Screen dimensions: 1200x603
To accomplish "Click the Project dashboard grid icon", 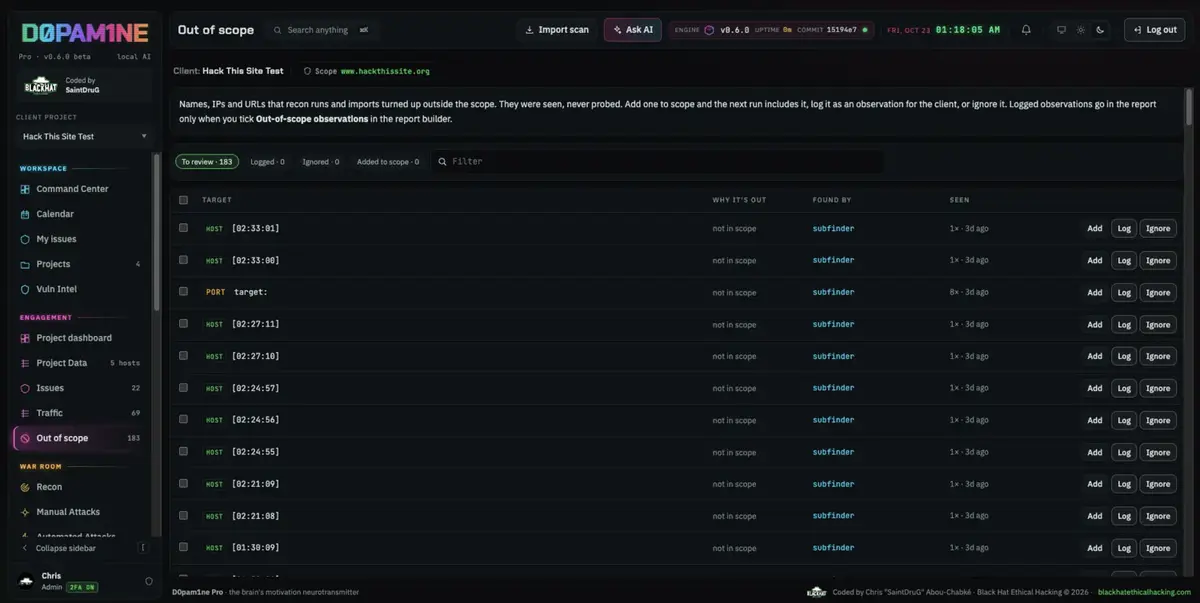I will (26, 338).
